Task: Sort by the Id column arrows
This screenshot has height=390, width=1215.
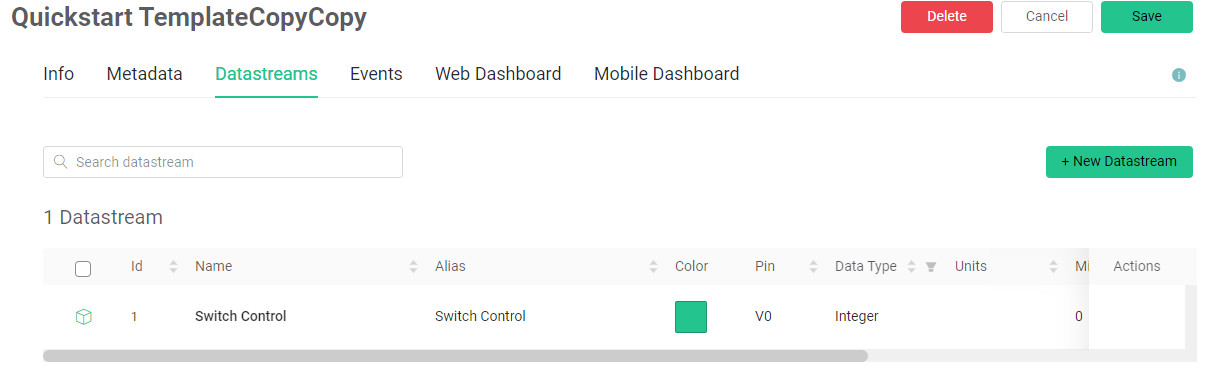Action: click(173, 266)
